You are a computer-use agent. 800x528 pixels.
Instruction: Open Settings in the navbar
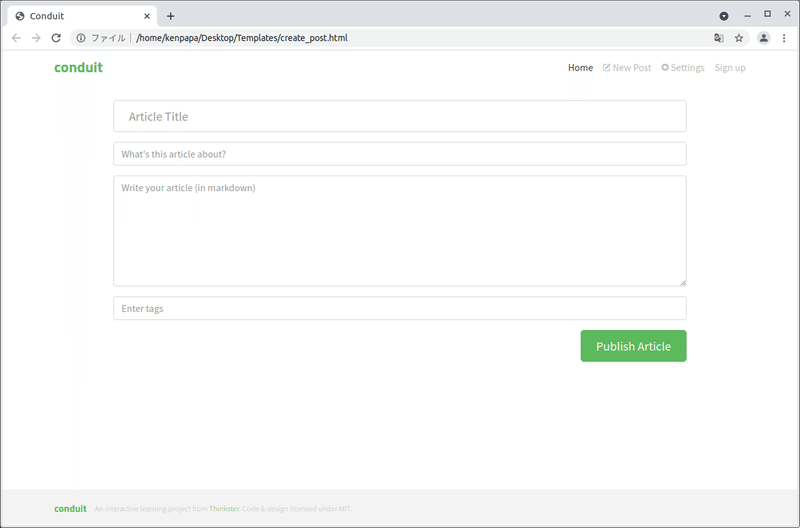click(683, 67)
